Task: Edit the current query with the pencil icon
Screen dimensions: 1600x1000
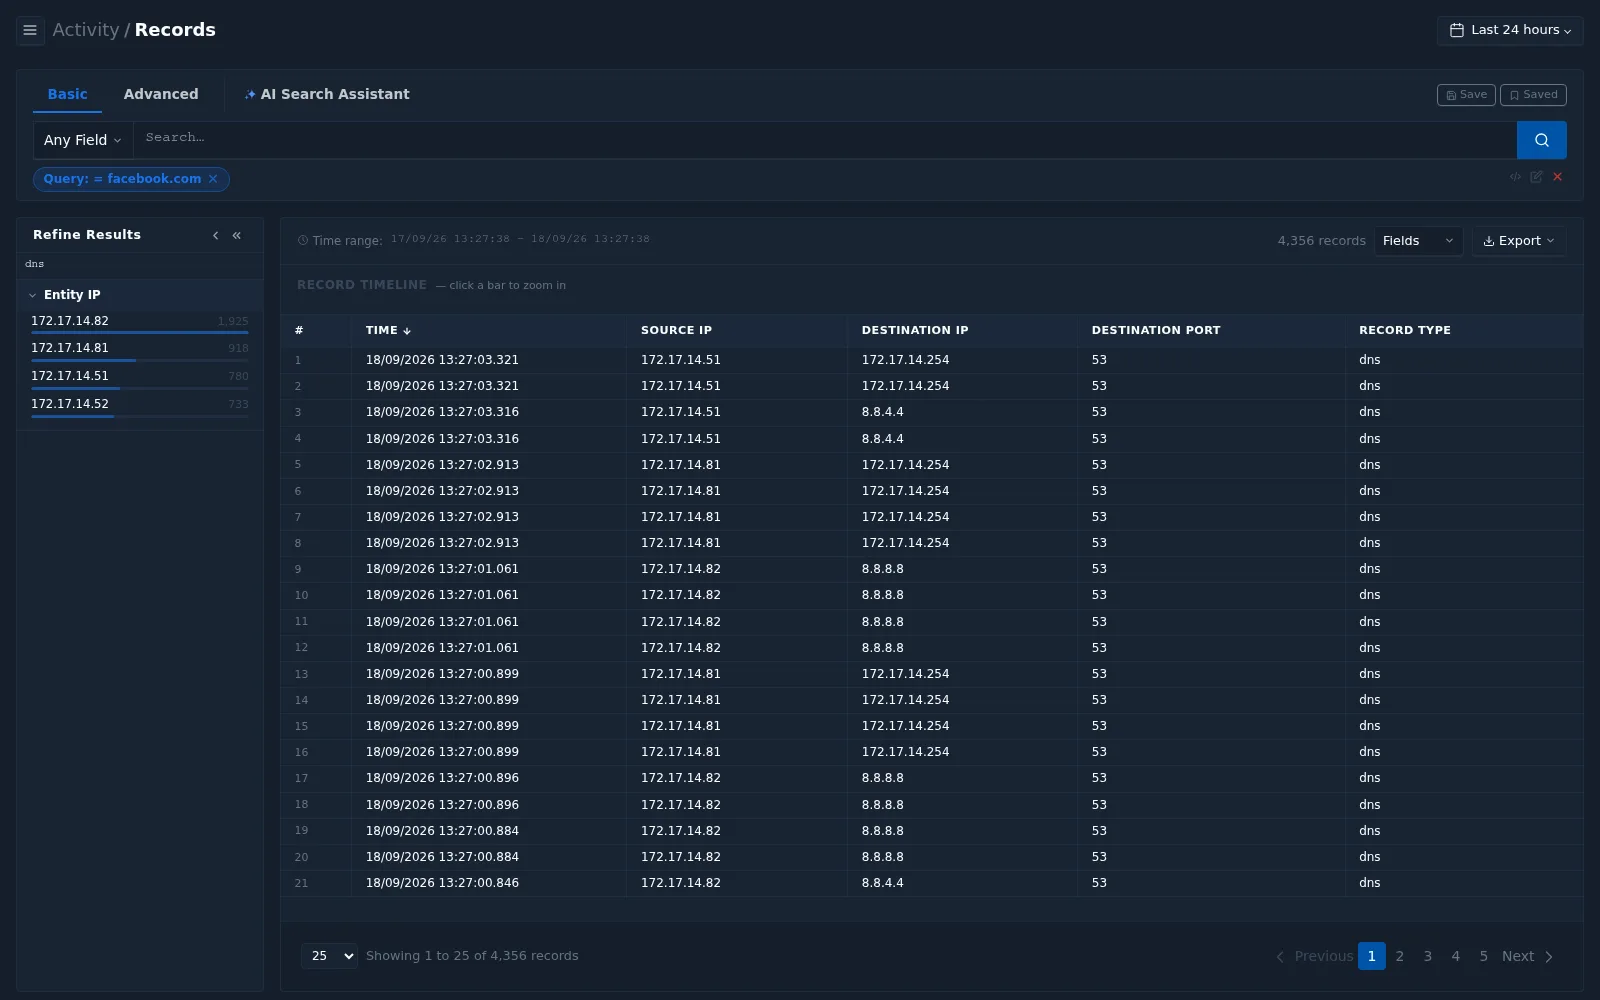Action: point(1536,177)
